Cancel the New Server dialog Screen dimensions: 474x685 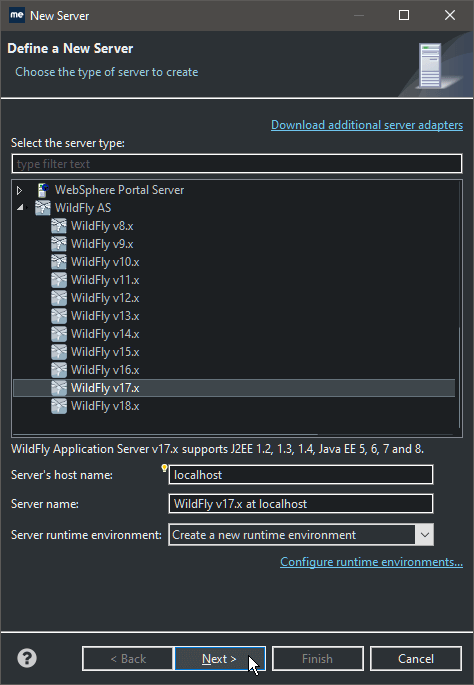pos(415,658)
